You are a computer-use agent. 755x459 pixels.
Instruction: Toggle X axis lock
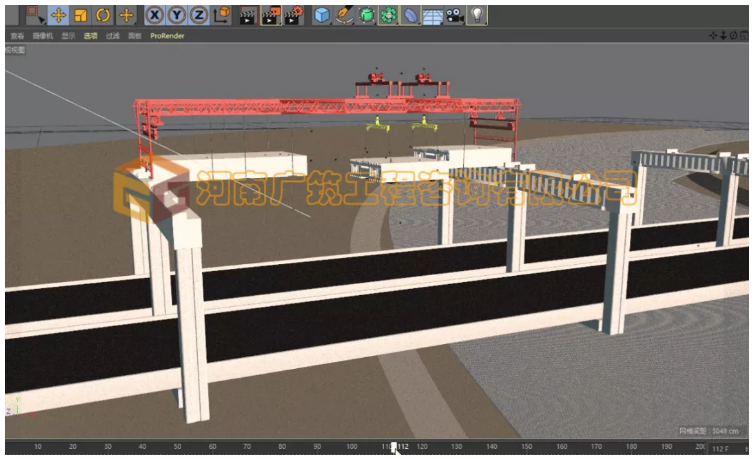pyautogui.click(x=155, y=15)
